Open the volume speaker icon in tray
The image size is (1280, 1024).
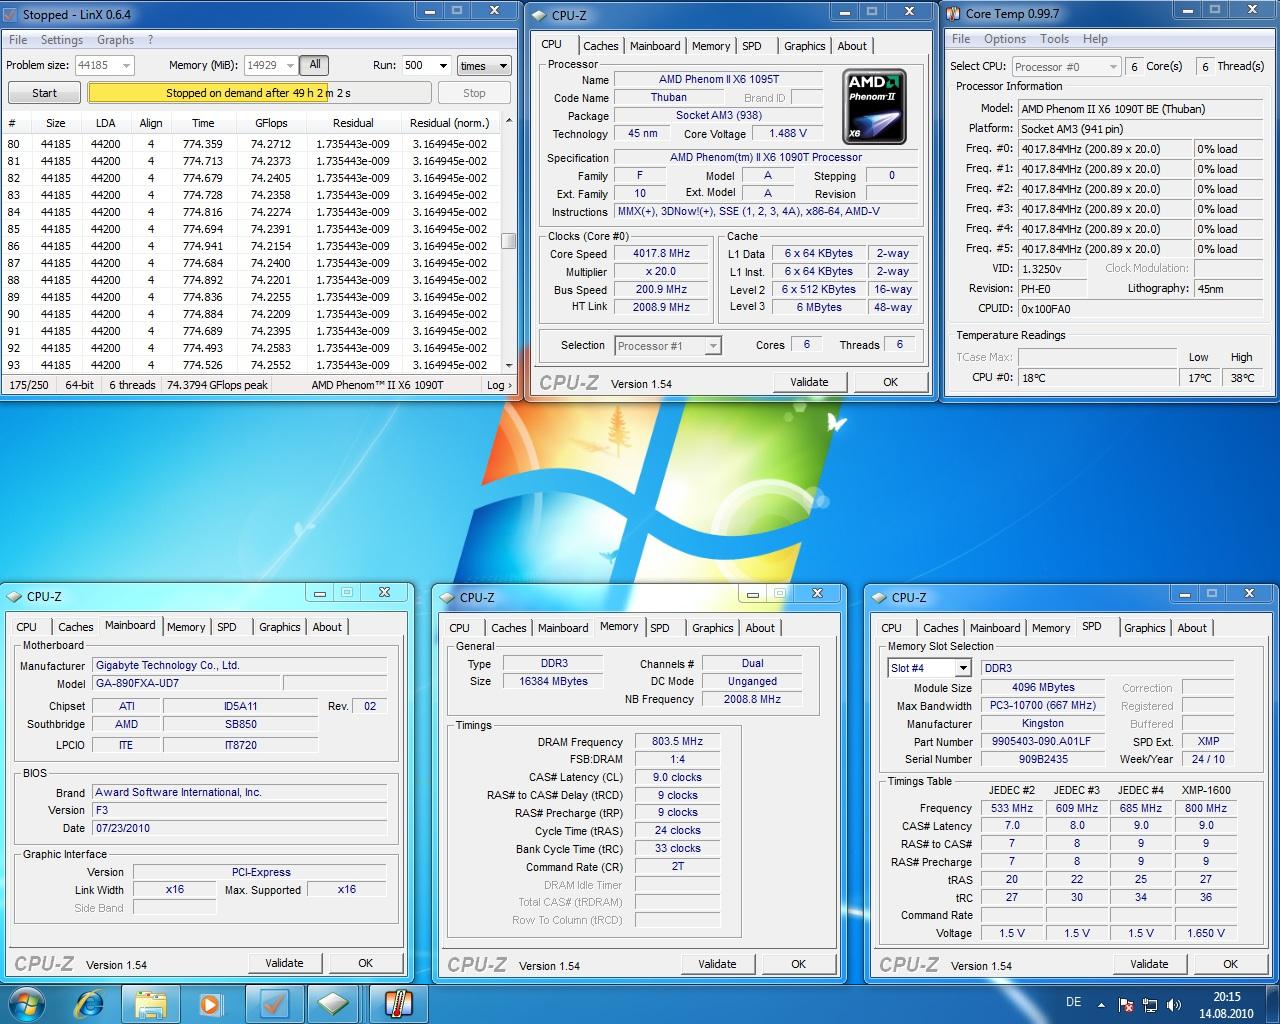(1174, 1004)
